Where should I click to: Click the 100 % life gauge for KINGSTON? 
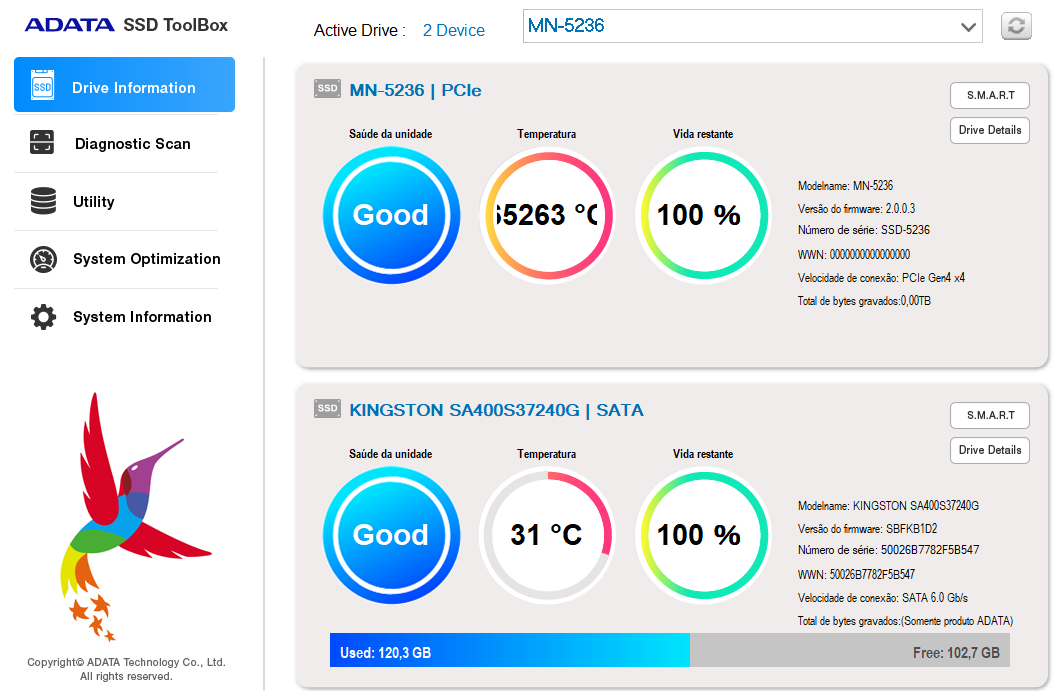point(703,535)
